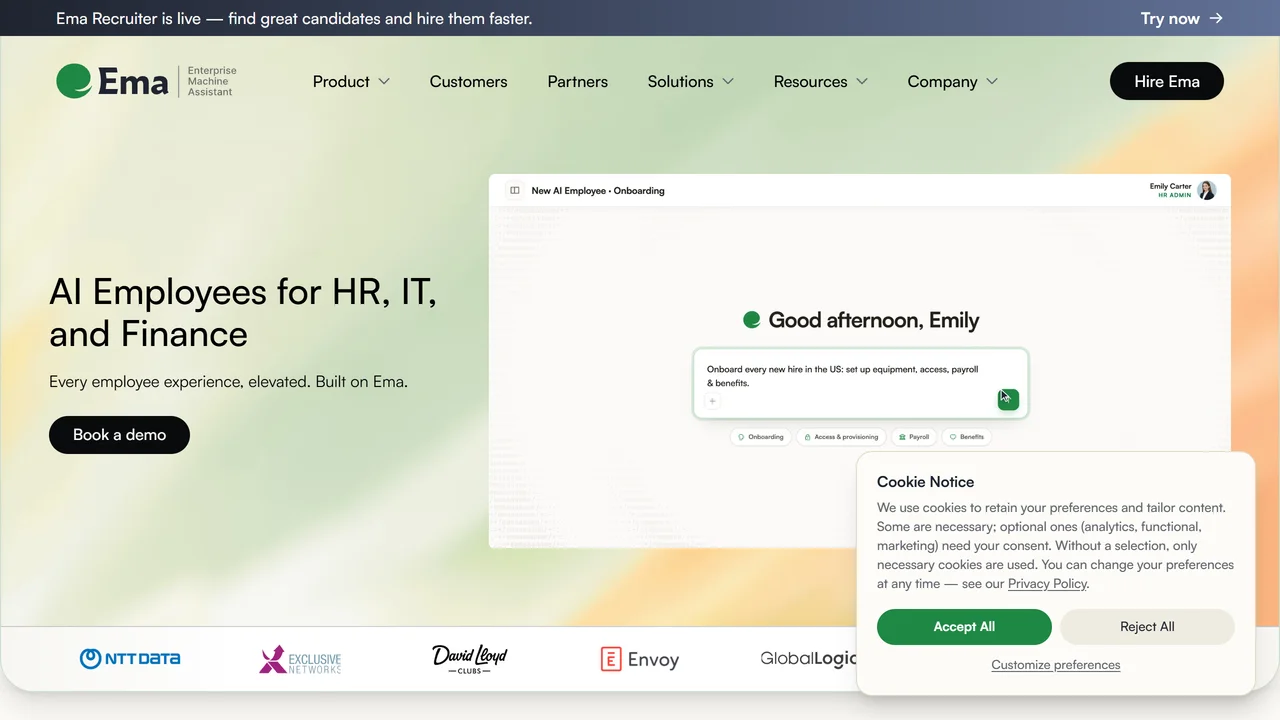Reject all cookies

click(x=1147, y=627)
